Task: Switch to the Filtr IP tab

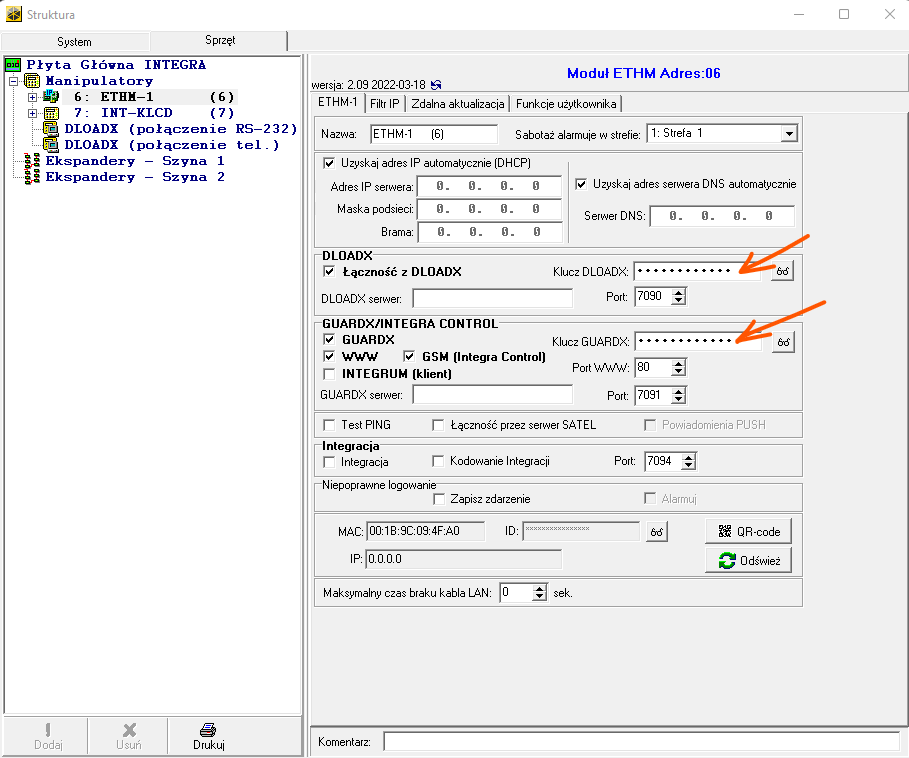Action: (x=385, y=103)
